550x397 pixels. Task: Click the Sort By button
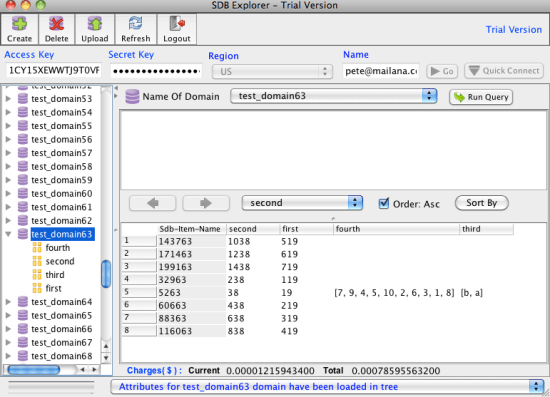tap(482, 203)
